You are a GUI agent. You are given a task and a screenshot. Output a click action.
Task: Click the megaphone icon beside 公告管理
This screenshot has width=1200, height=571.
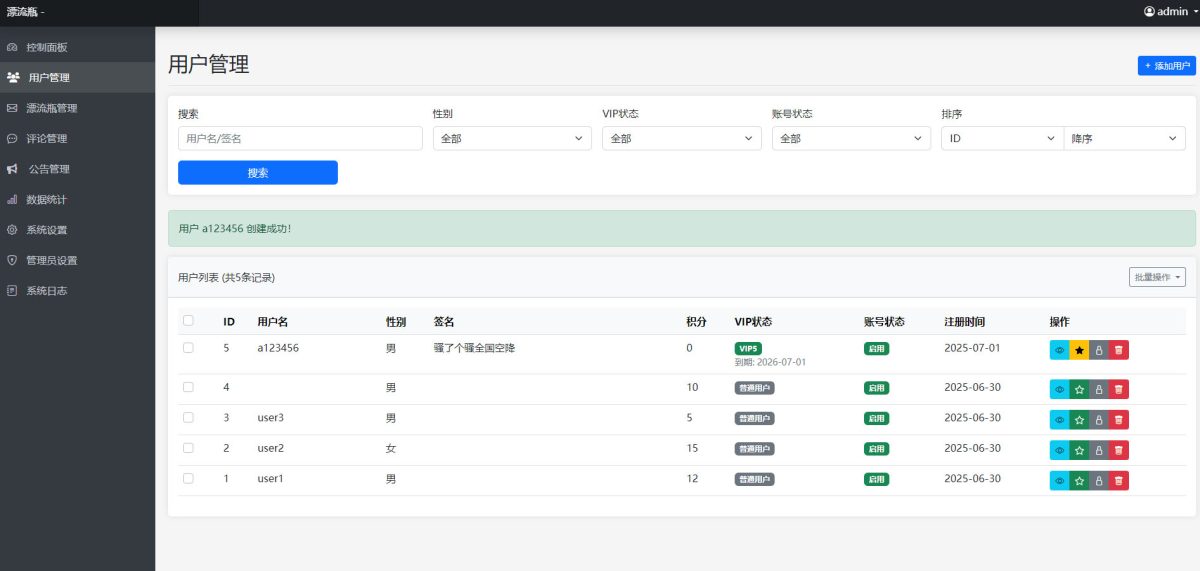pos(12,169)
